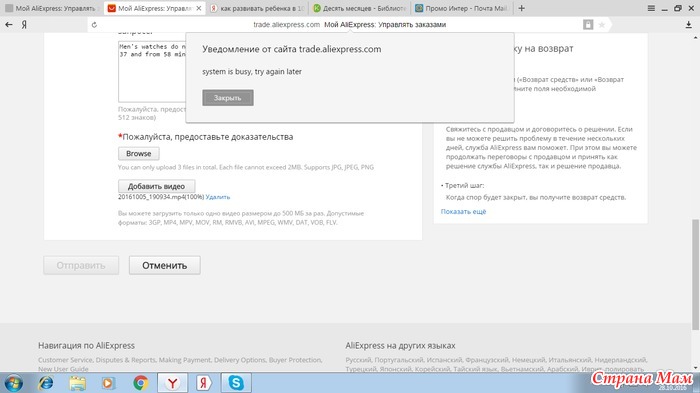Open the Yandex home button

coord(24,25)
